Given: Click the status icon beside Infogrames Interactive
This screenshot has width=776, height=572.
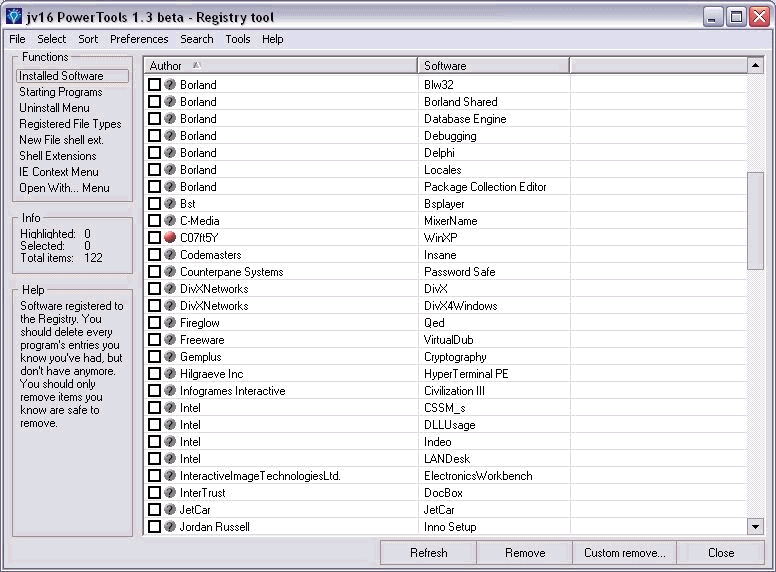Looking at the screenshot, I should click(170, 390).
